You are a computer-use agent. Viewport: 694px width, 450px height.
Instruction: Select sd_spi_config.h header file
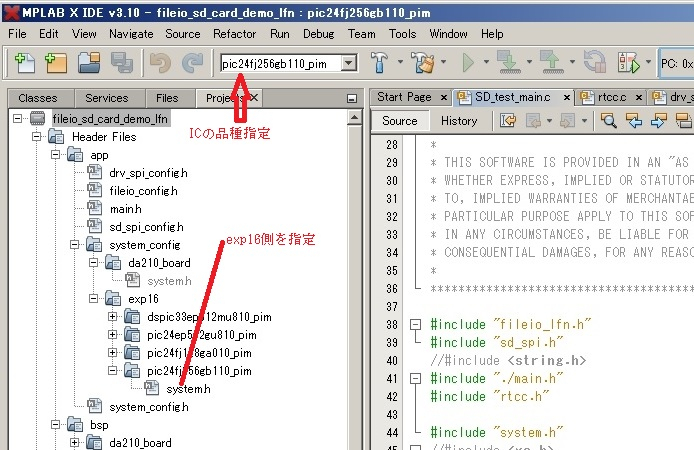coord(146,227)
